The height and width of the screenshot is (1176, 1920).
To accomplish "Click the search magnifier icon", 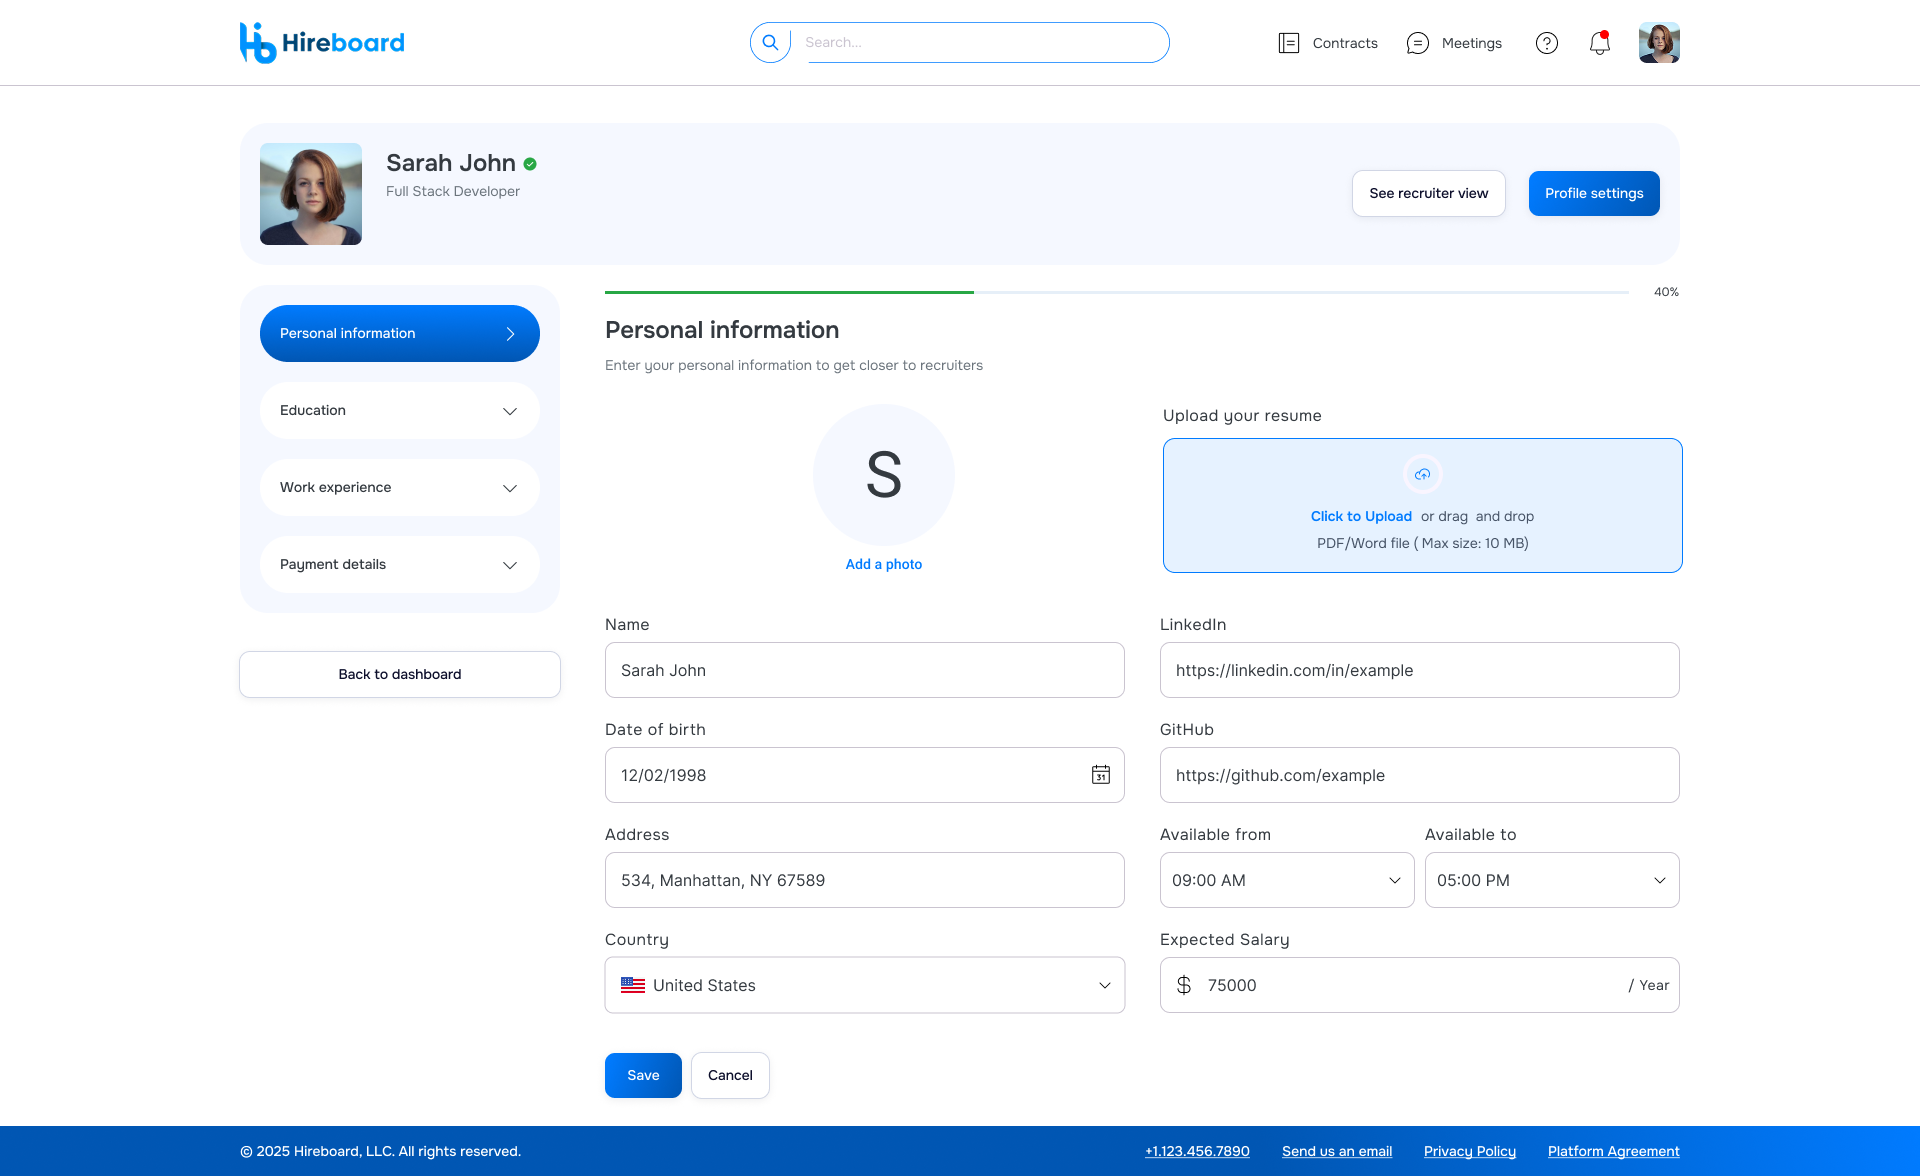I will [770, 43].
